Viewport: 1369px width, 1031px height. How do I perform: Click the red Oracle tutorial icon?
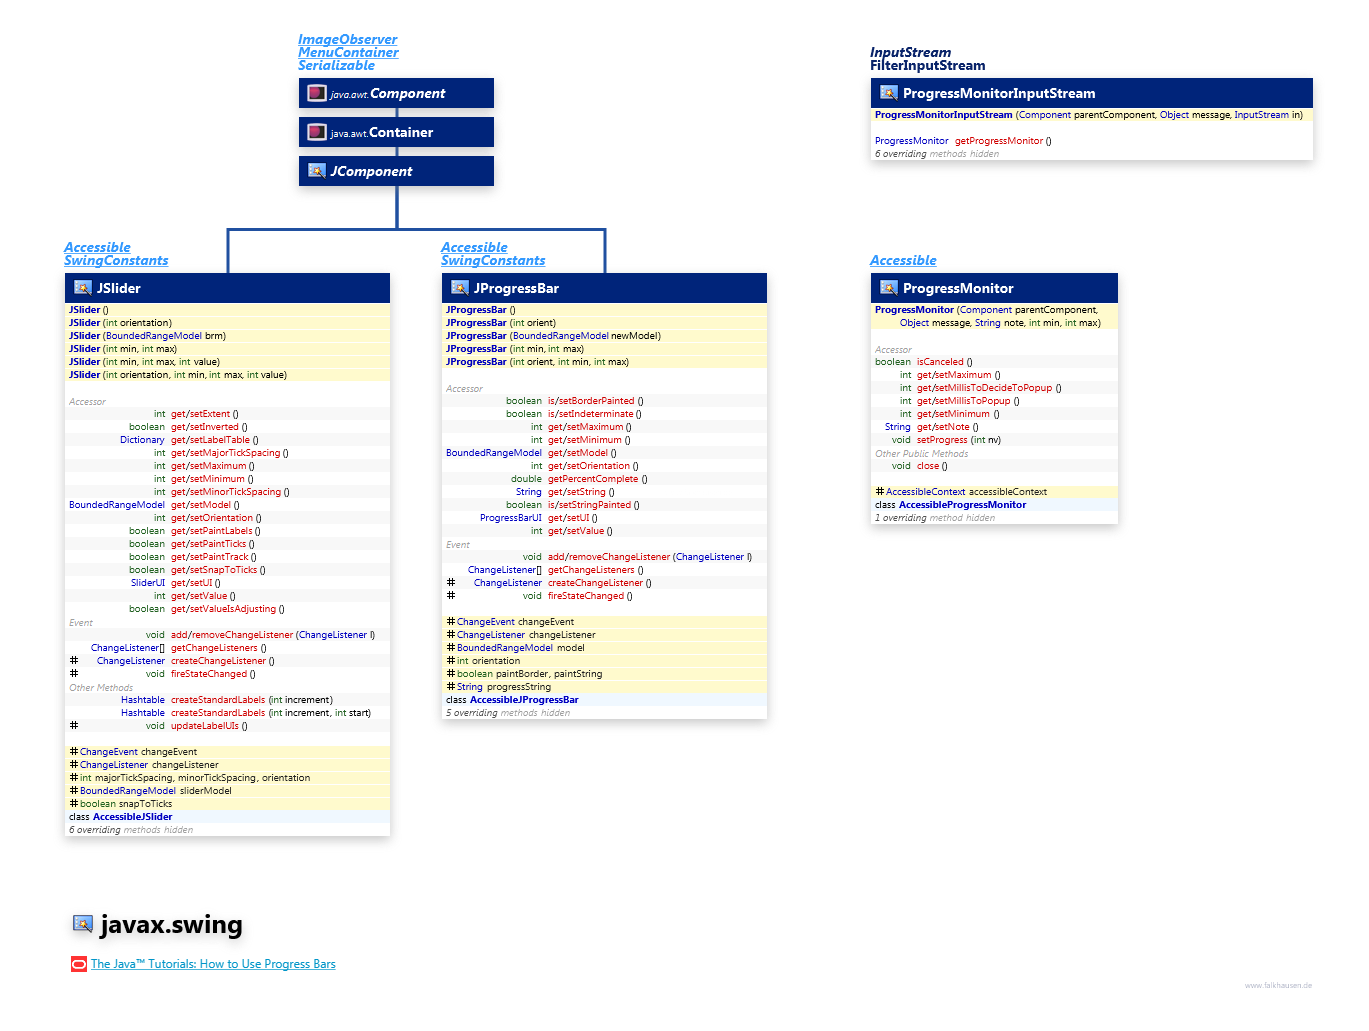79,964
